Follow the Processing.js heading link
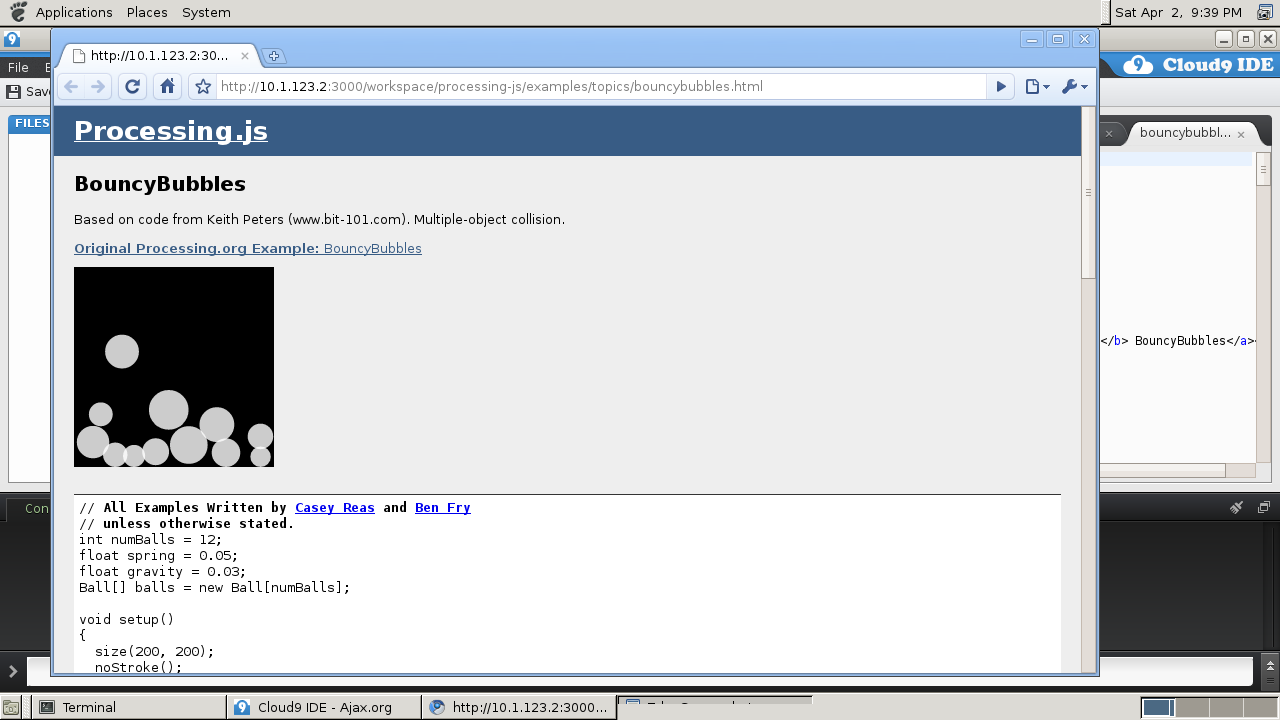 (x=170, y=130)
